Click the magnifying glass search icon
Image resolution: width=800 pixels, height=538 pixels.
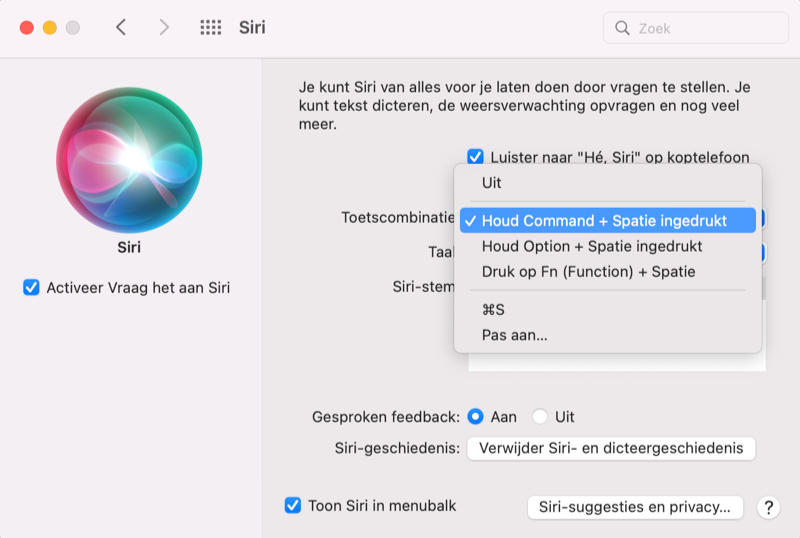tap(622, 28)
